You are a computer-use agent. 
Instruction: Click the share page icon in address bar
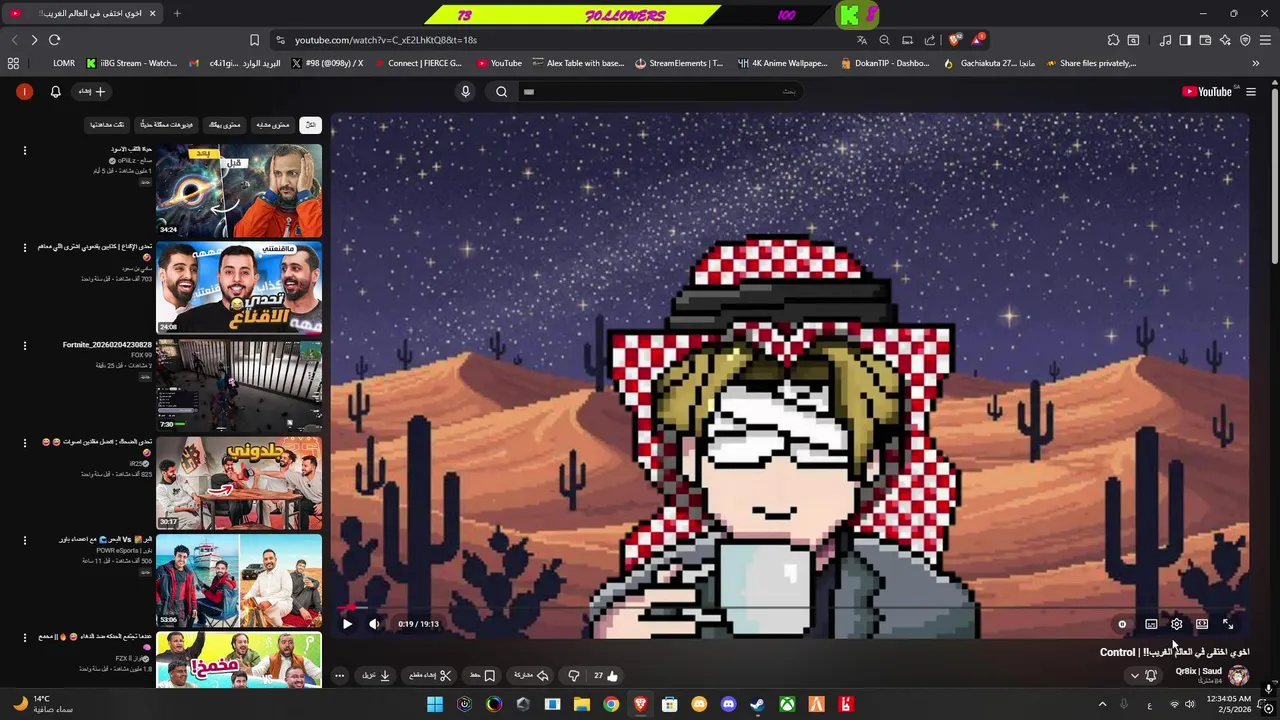coord(930,40)
